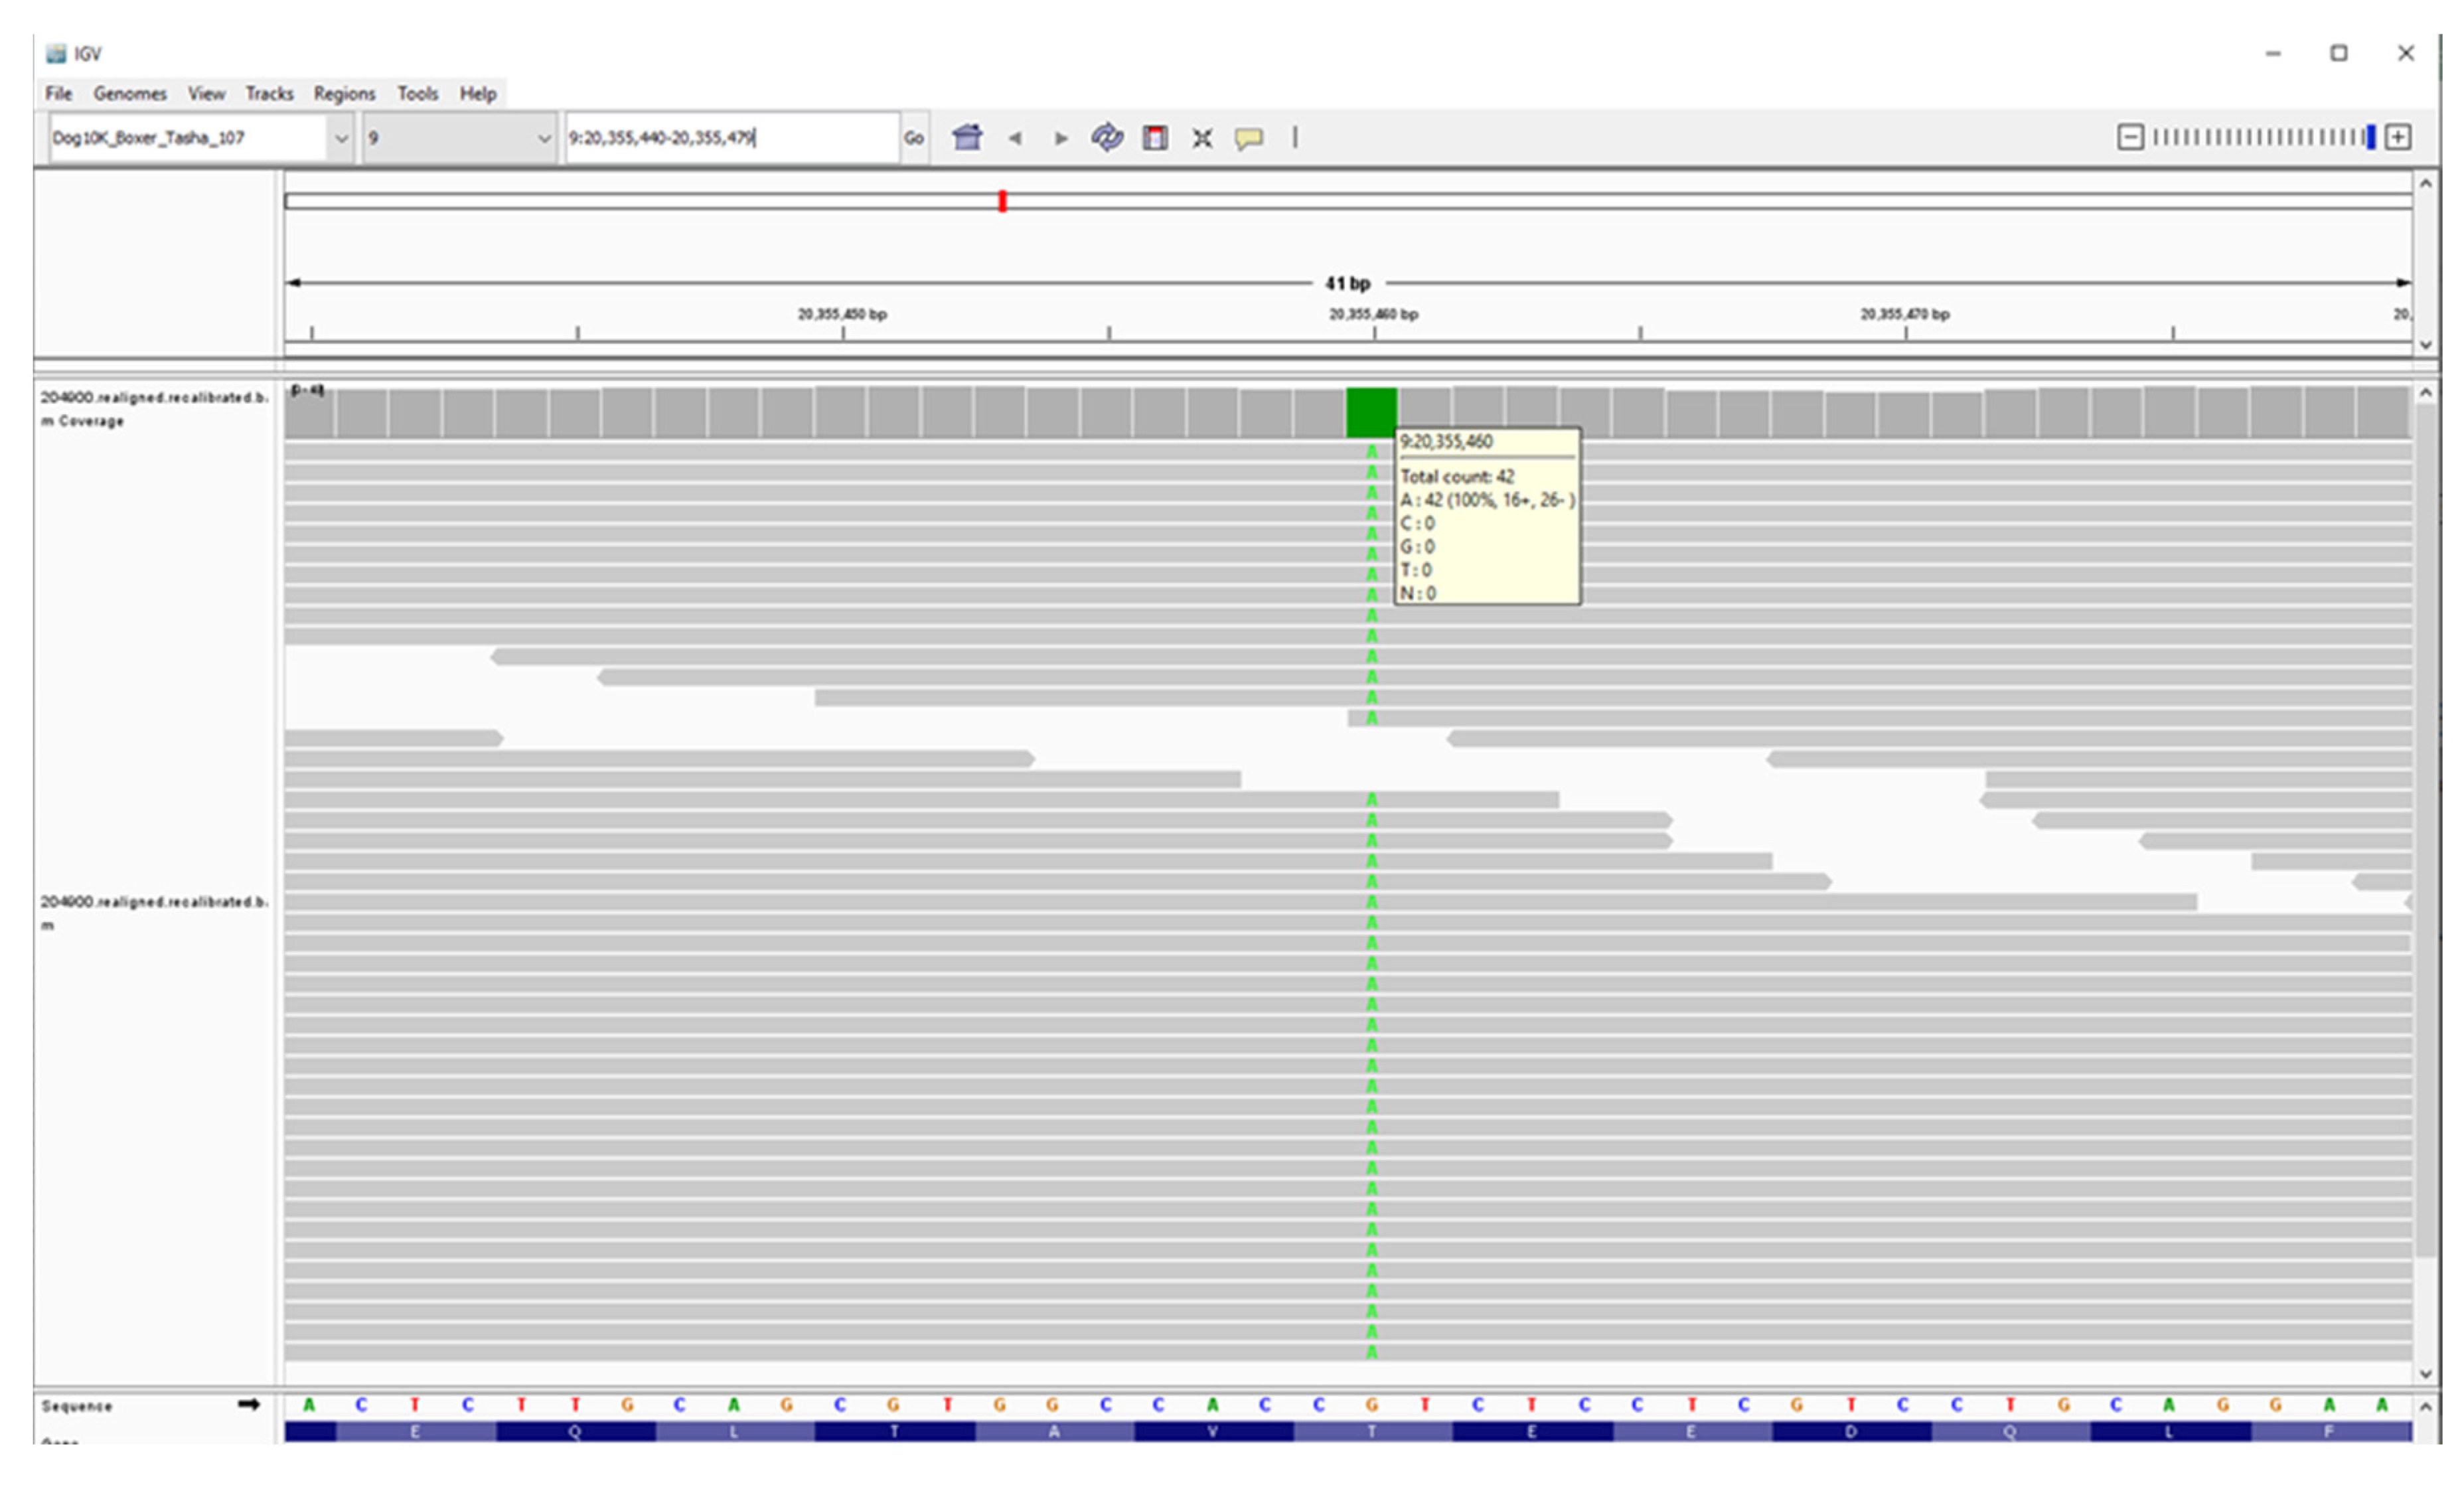Open the chromosome 9 dropdown
Screen dimensions: 2464x1485
(x=544, y=138)
